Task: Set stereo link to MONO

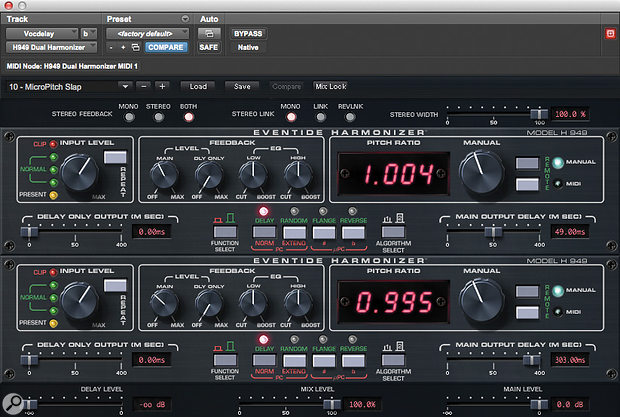Action: [291, 117]
